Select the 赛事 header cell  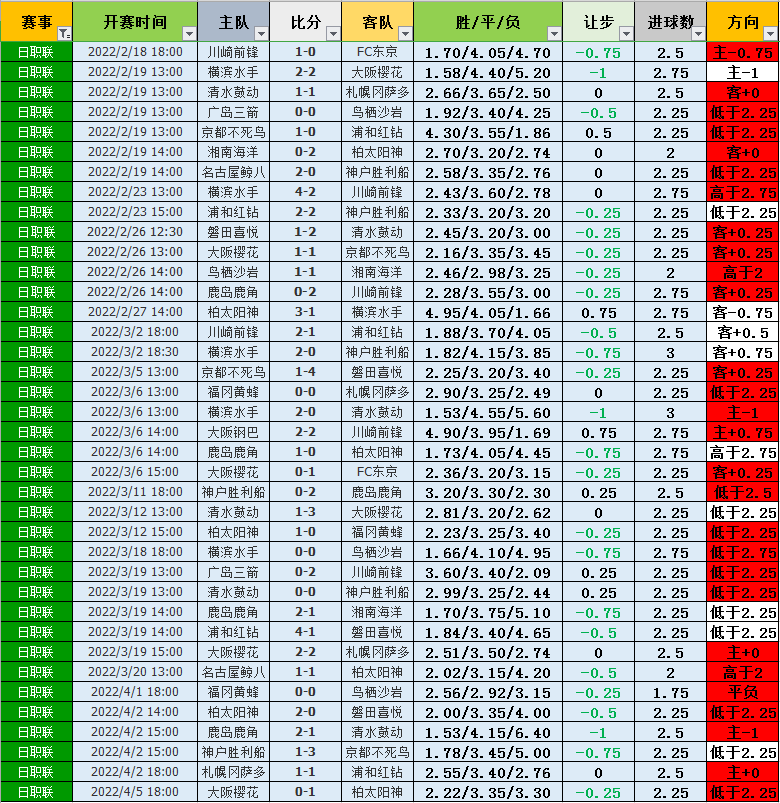tap(36, 22)
